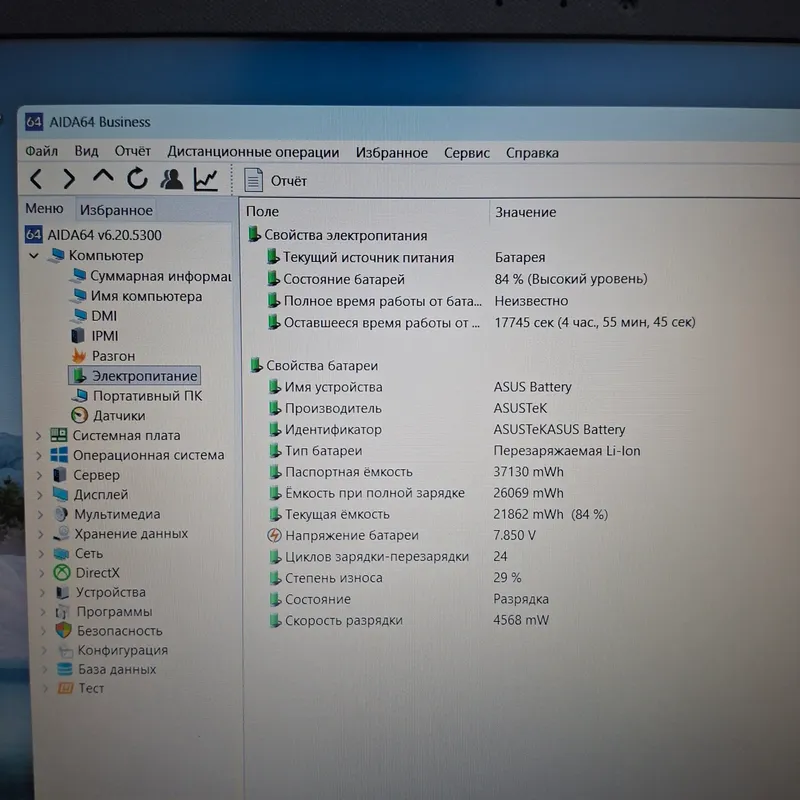Refresh the data with the circular arrow icon
This screenshot has height=800, width=800.
pyautogui.click(x=137, y=179)
